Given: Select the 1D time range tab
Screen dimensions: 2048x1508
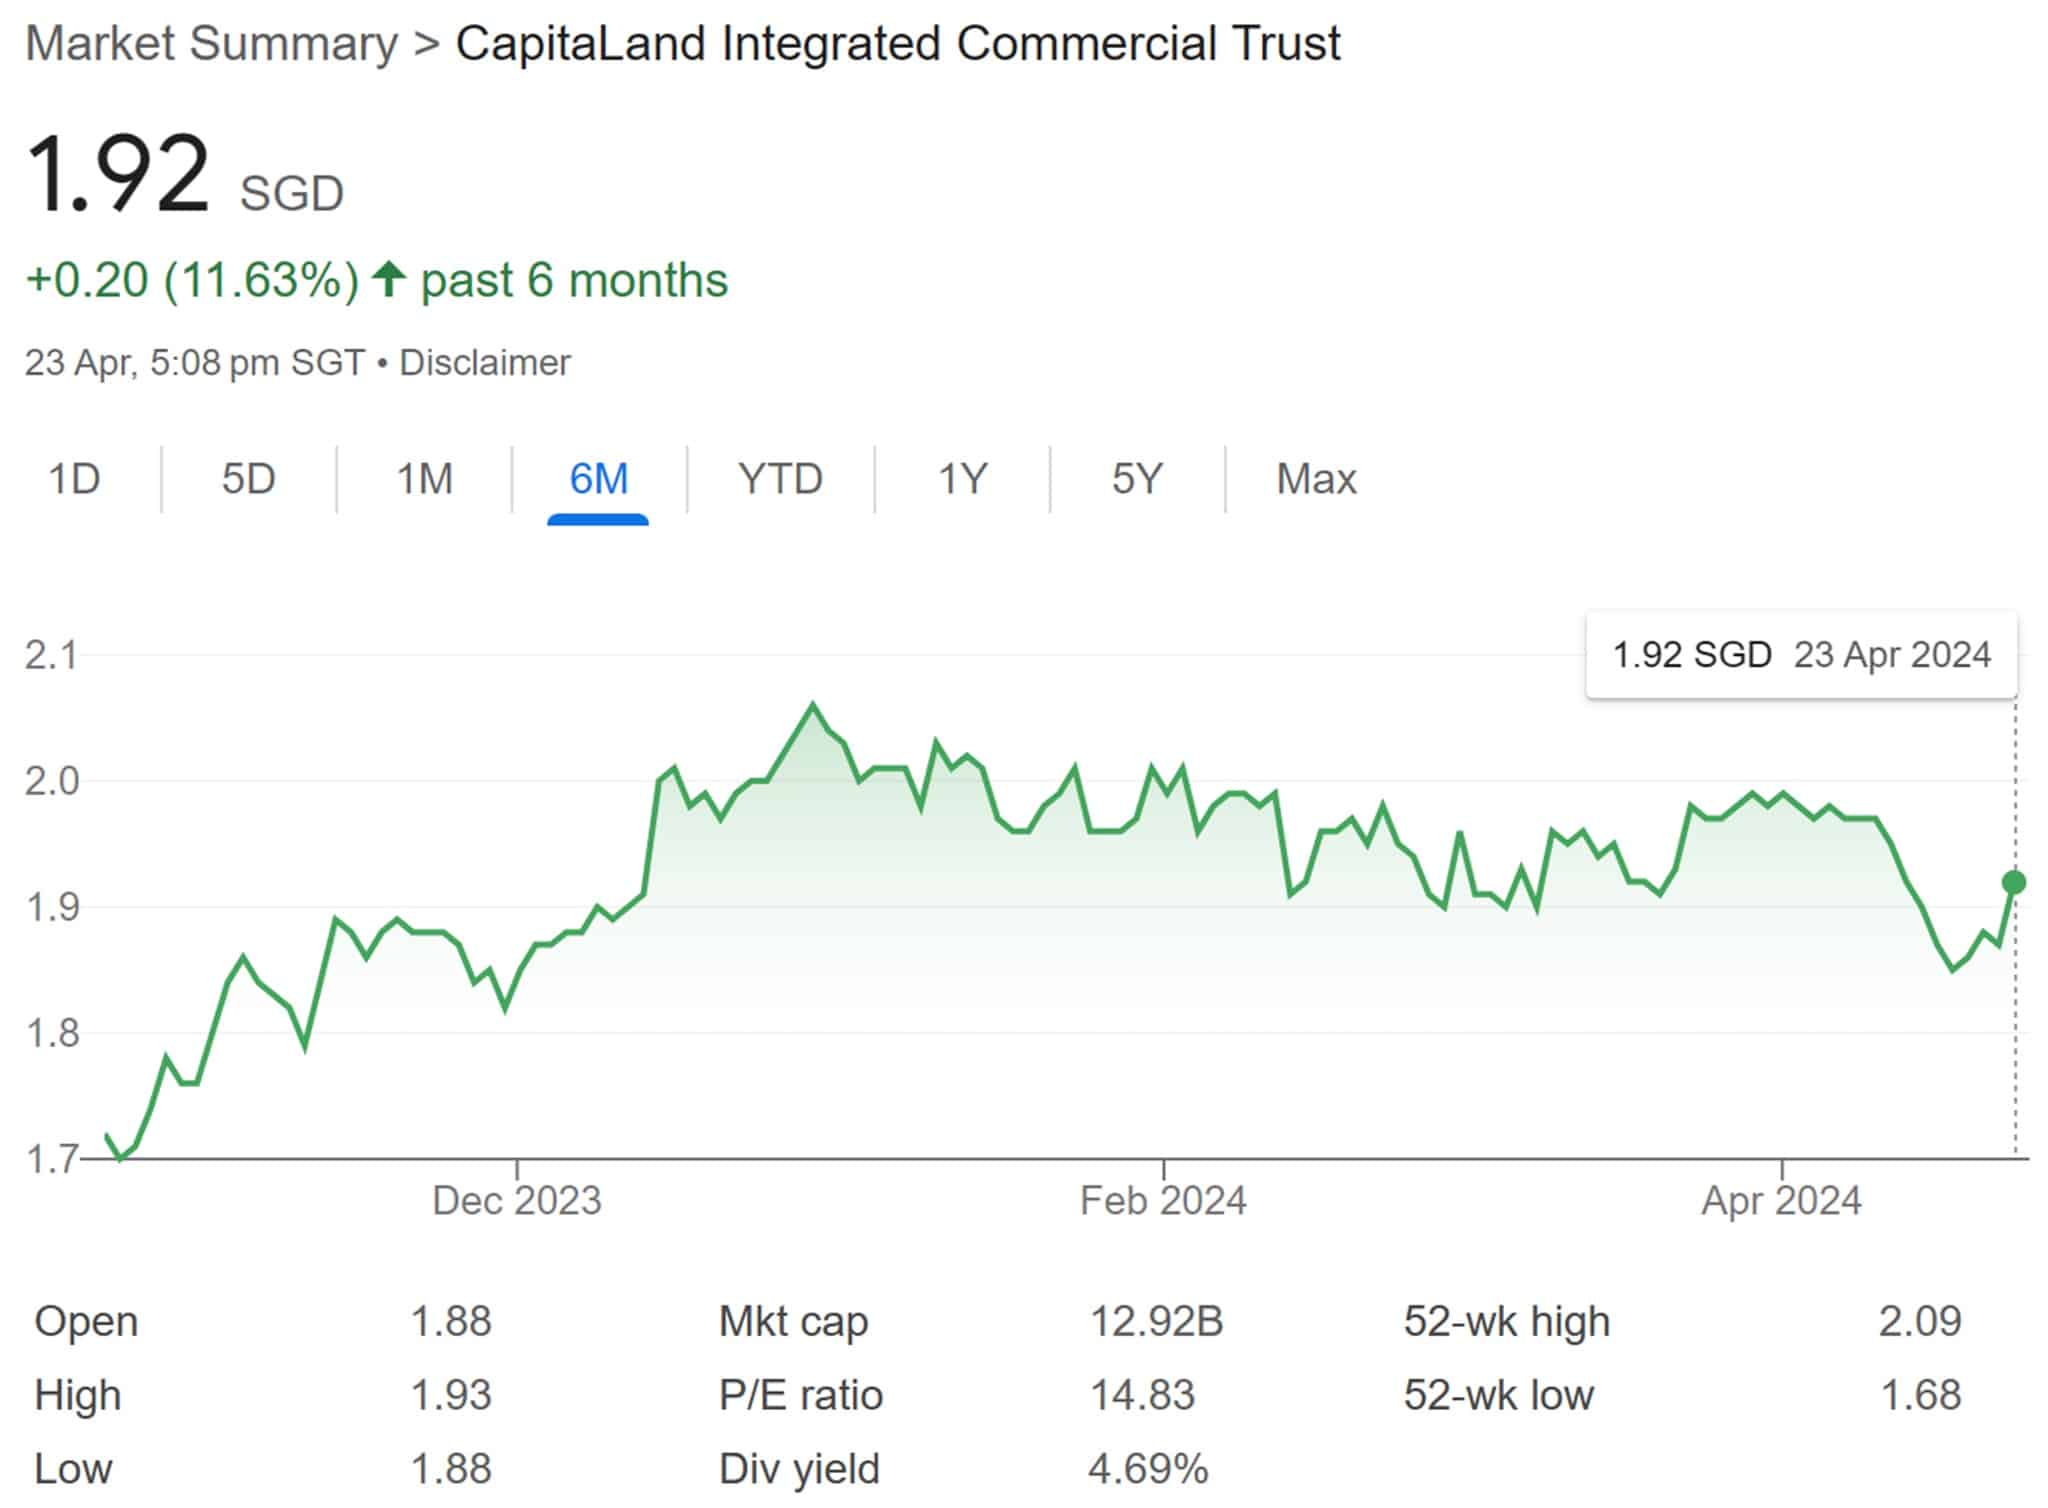Looking at the screenshot, I should (x=75, y=479).
